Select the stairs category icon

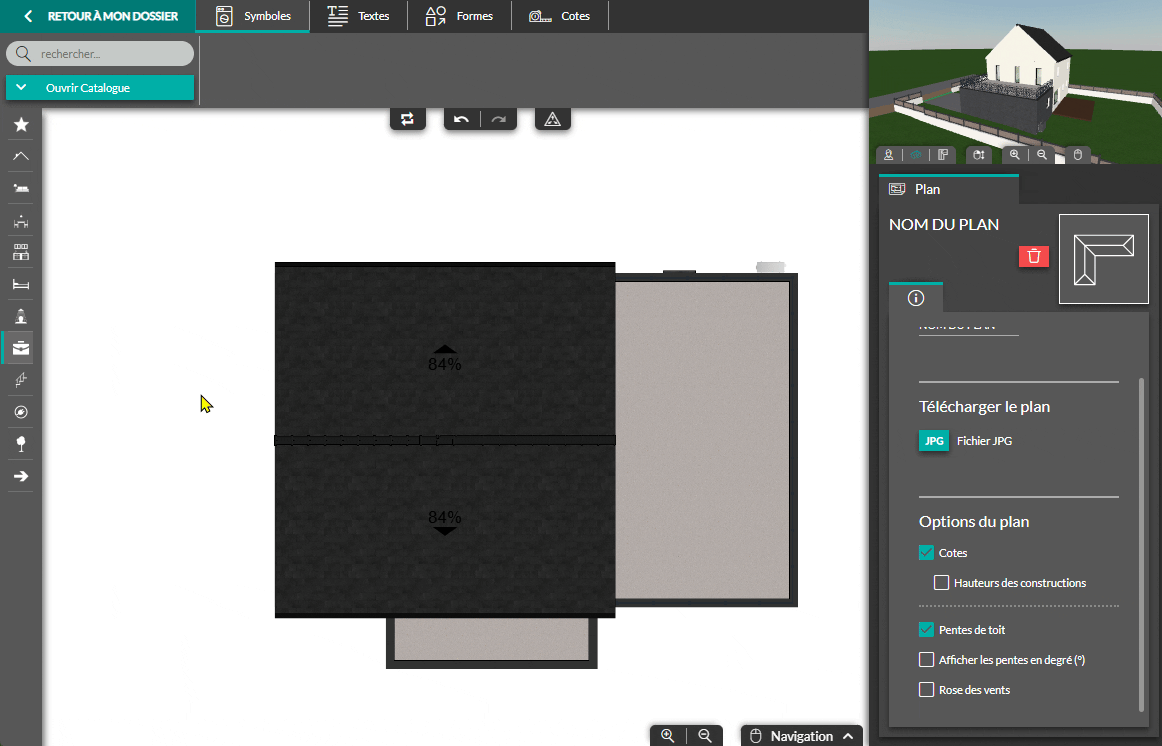tap(21, 380)
